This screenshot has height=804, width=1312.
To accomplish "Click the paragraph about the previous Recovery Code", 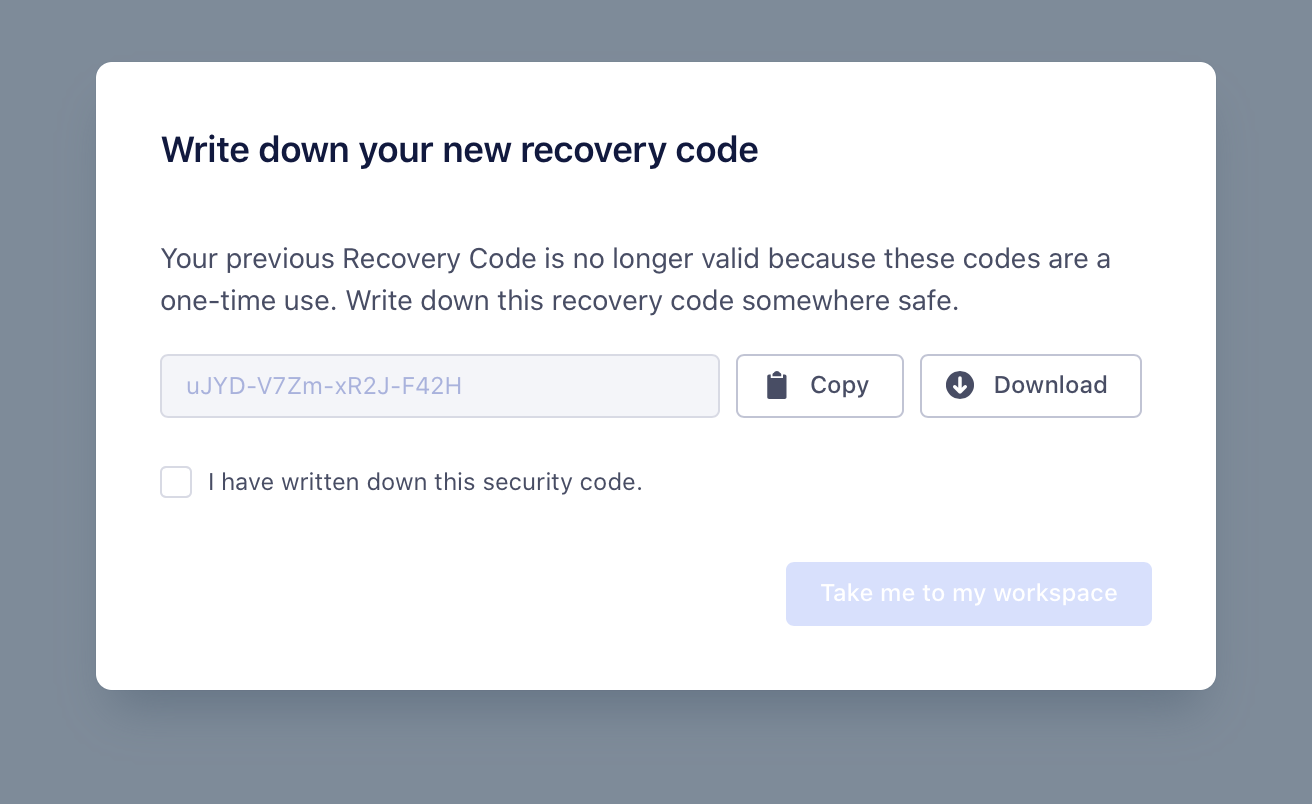I will point(636,280).
